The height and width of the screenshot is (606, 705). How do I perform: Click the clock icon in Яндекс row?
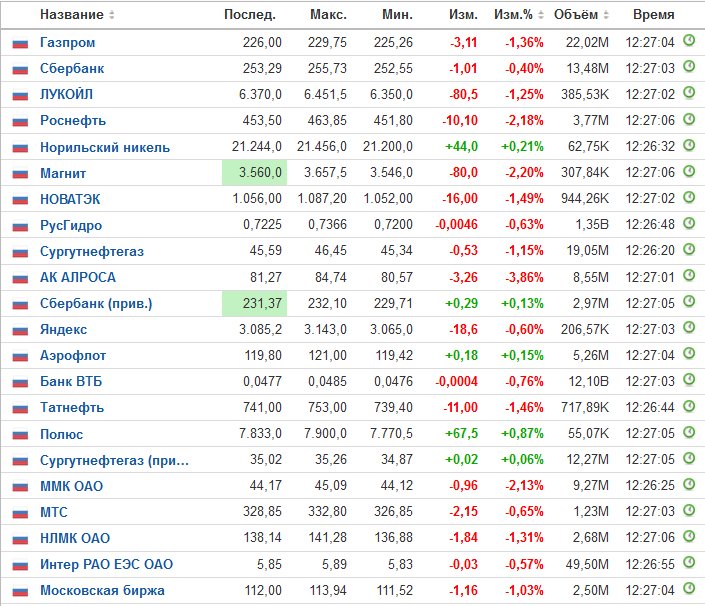coord(689,327)
